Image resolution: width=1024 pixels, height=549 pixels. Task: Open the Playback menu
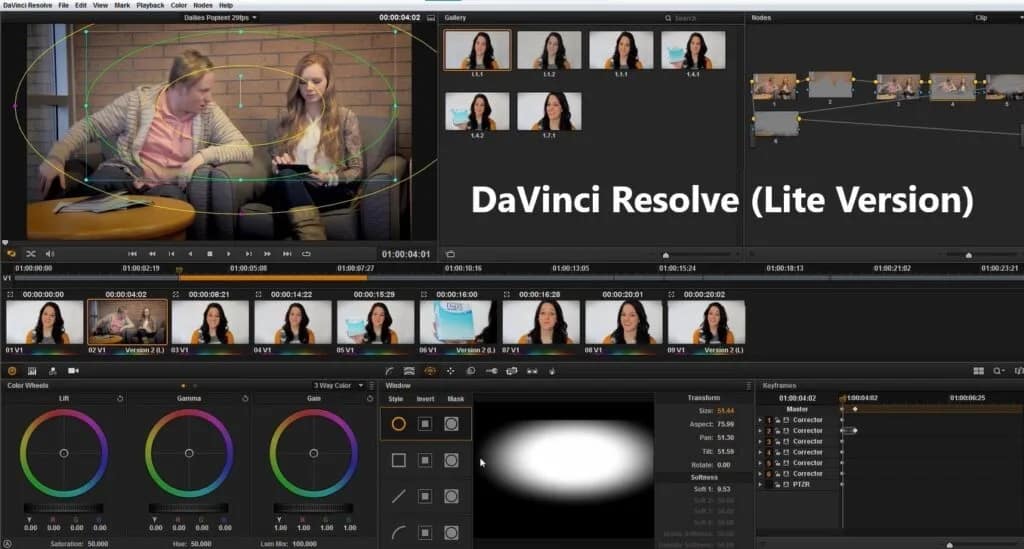150,5
